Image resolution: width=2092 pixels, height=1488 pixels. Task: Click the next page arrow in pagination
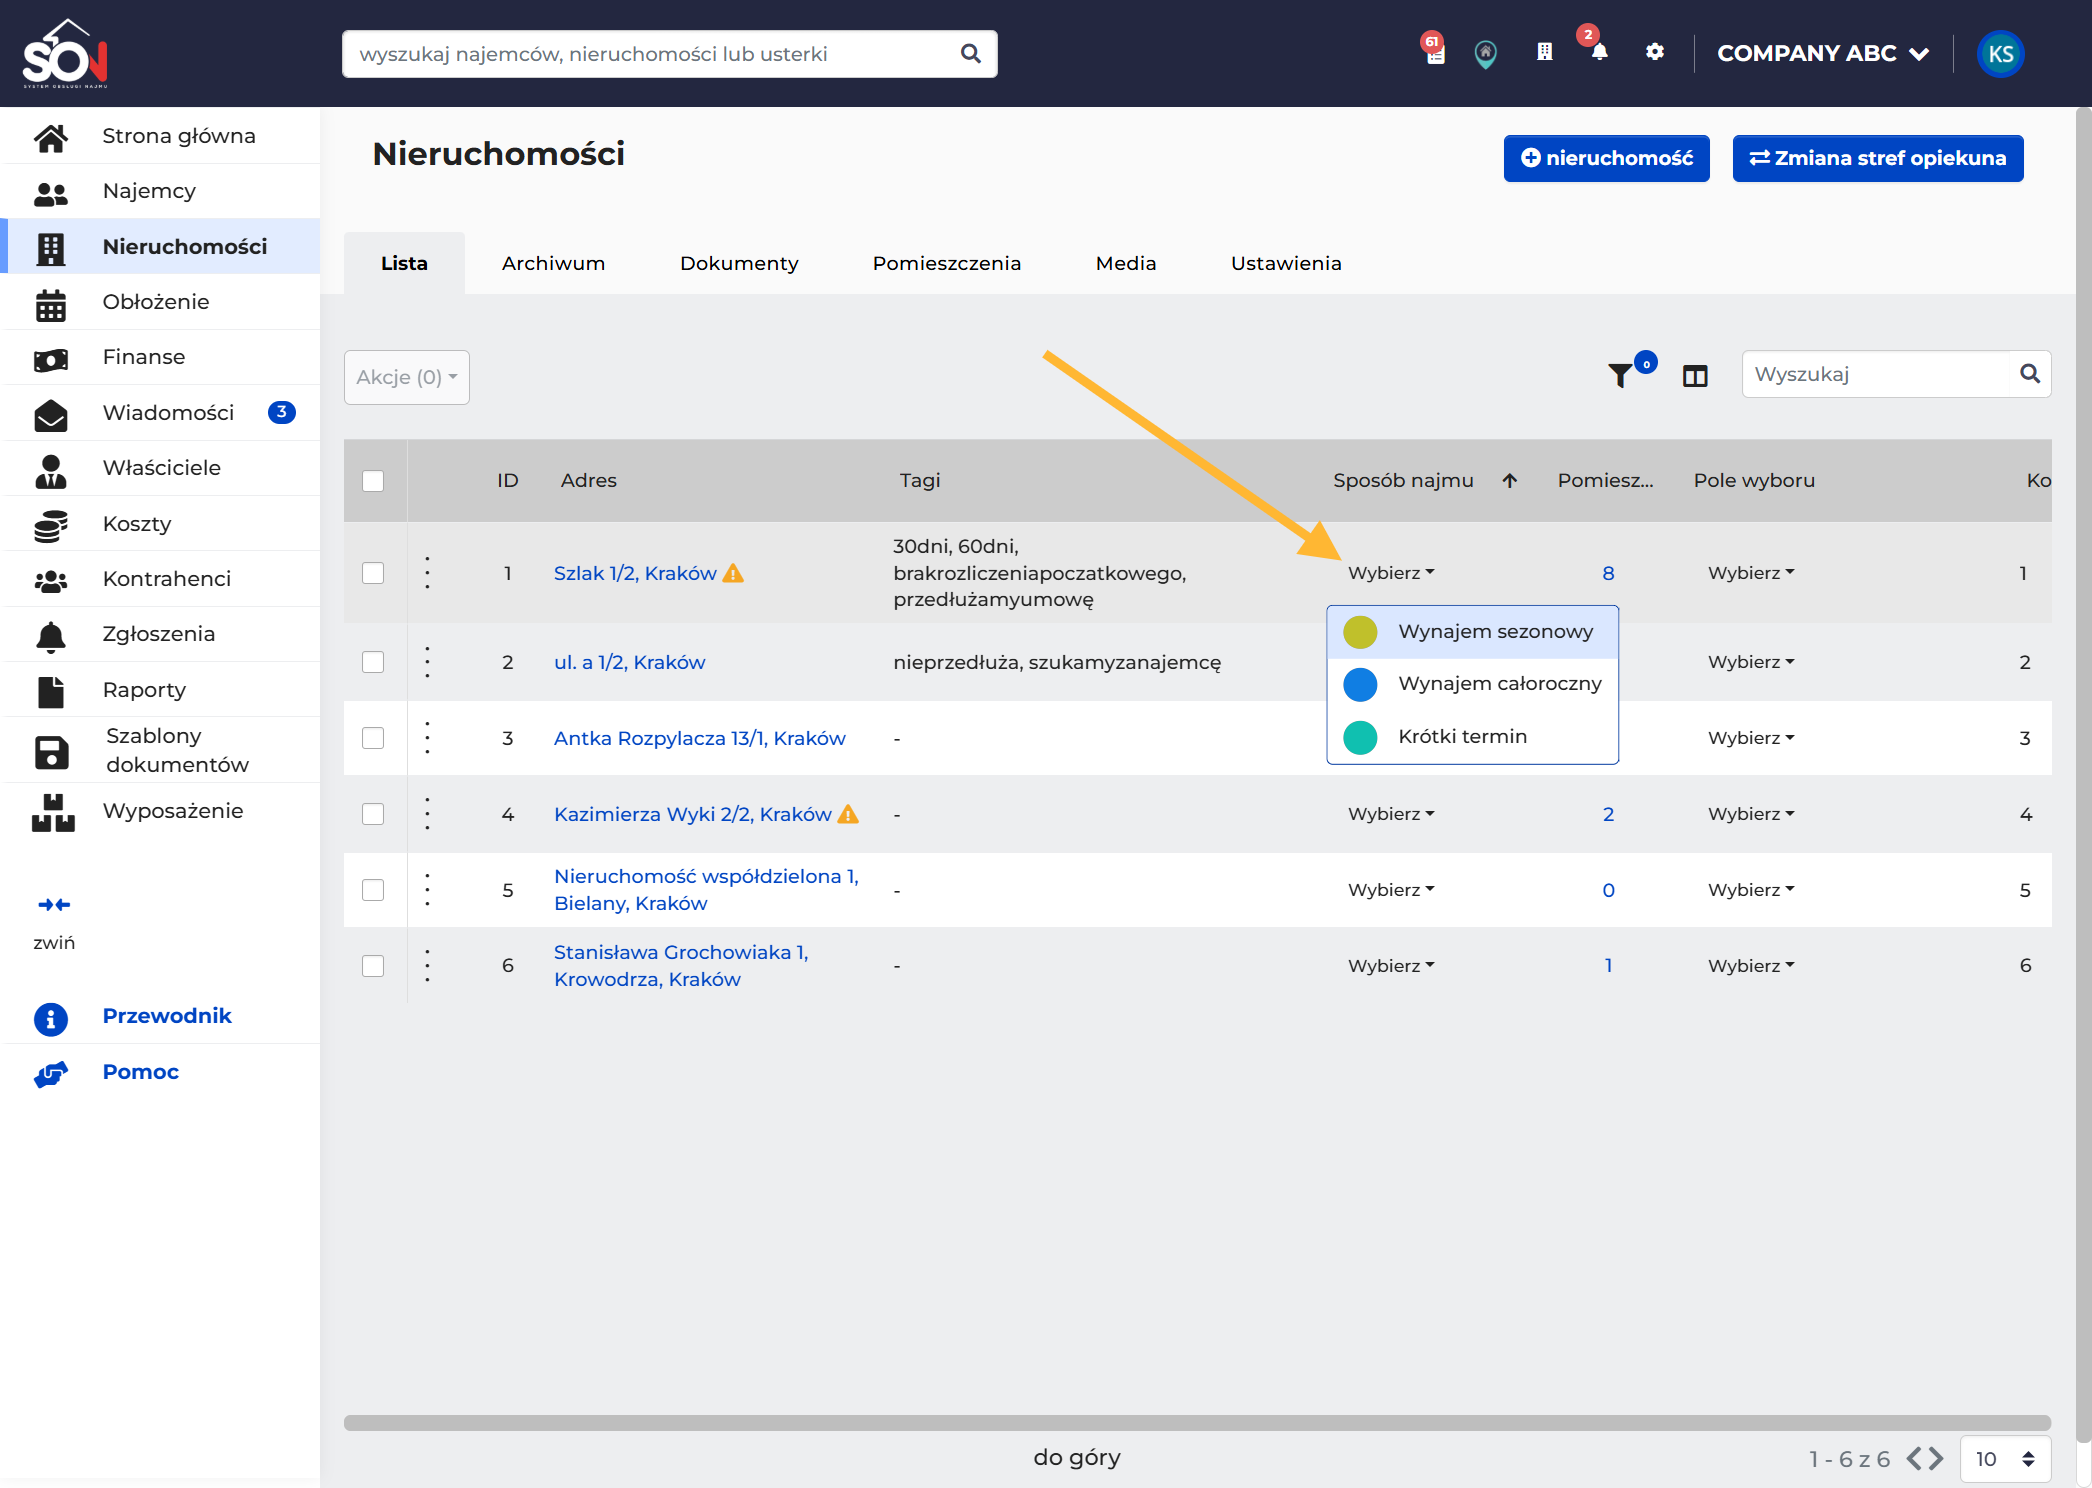[x=1936, y=1459]
